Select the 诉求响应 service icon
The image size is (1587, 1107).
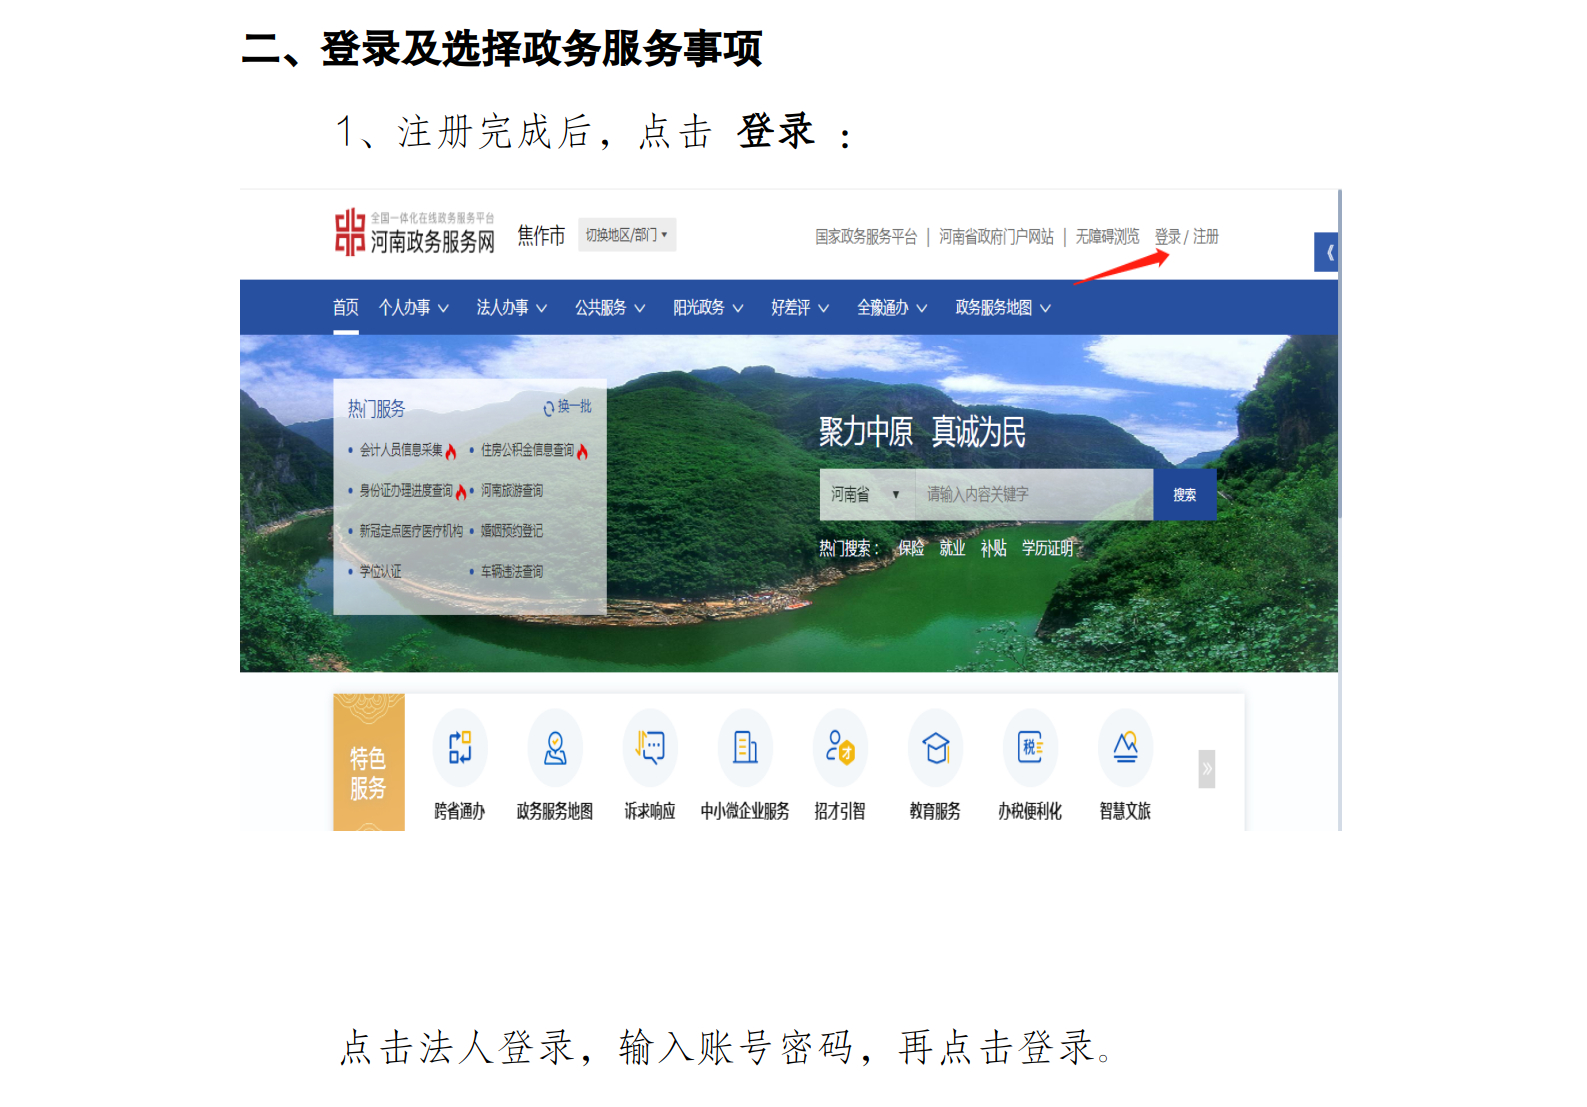coord(650,748)
